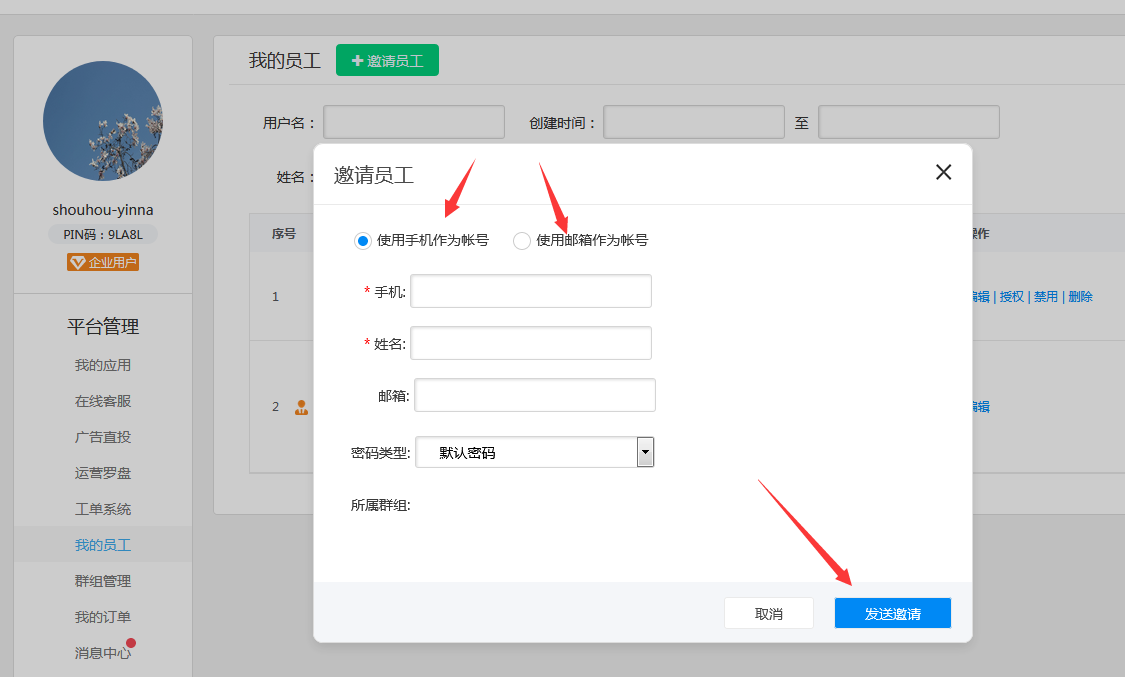Open 群组管理 in sidebar
Image resolution: width=1125 pixels, height=677 pixels.
(103, 581)
